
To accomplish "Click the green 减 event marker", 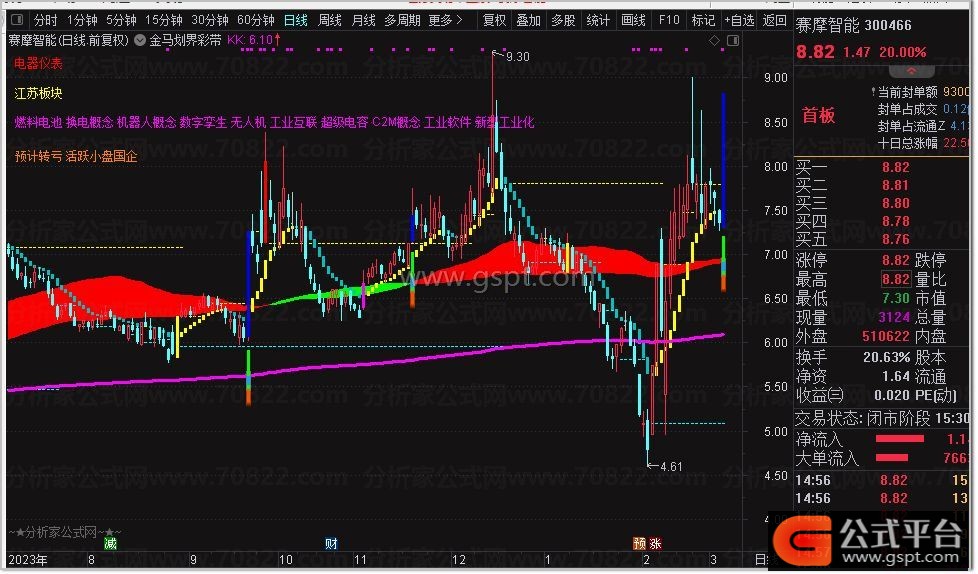I will [x=110, y=544].
